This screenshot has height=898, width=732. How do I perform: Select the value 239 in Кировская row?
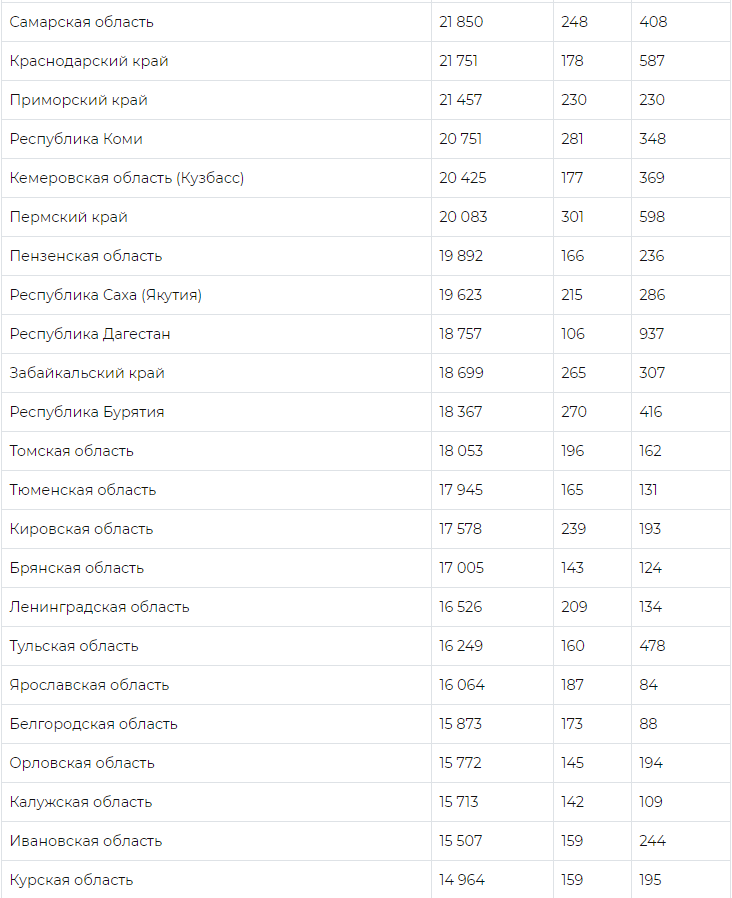tap(574, 529)
